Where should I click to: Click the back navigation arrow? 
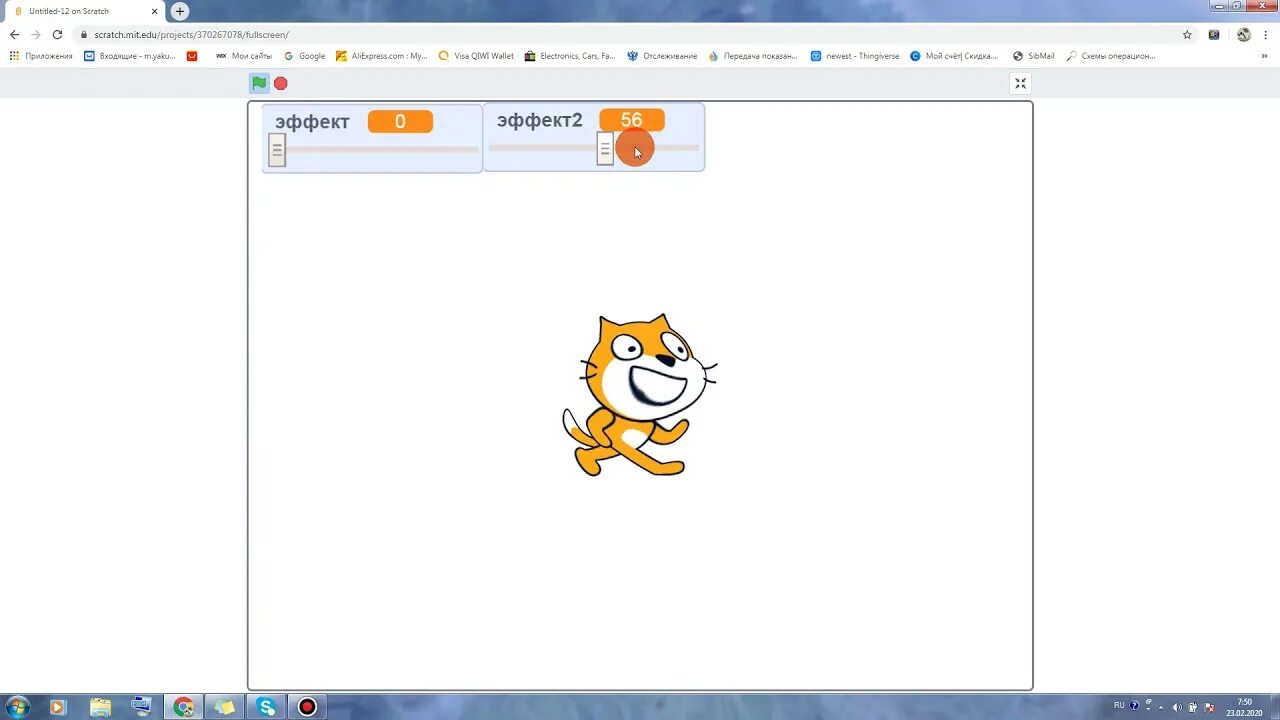pos(13,33)
